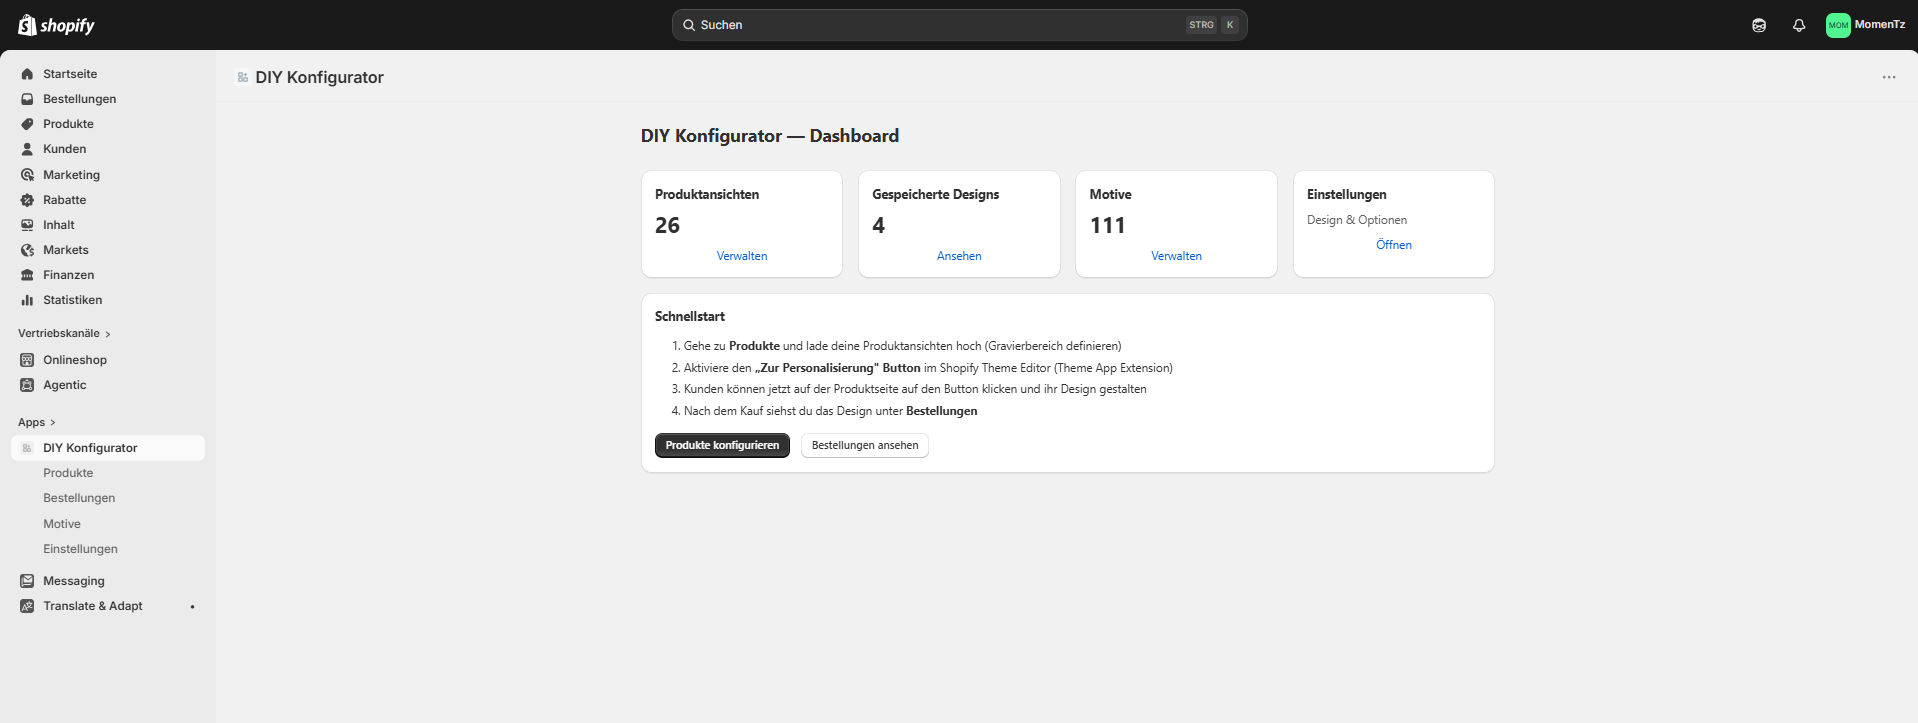This screenshot has width=1918, height=723.
Task: Expand the Apps section chevron
Action: click(53, 422)
